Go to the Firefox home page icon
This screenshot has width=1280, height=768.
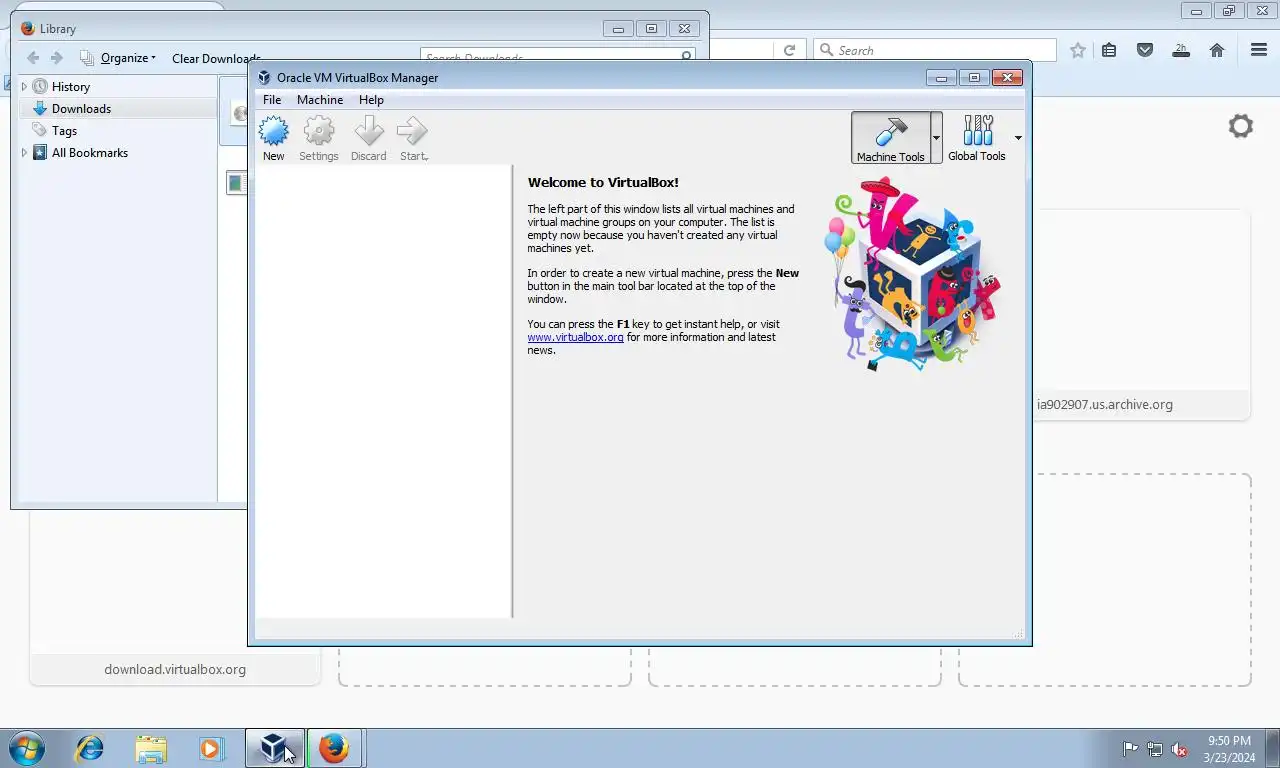[1217, 50]
